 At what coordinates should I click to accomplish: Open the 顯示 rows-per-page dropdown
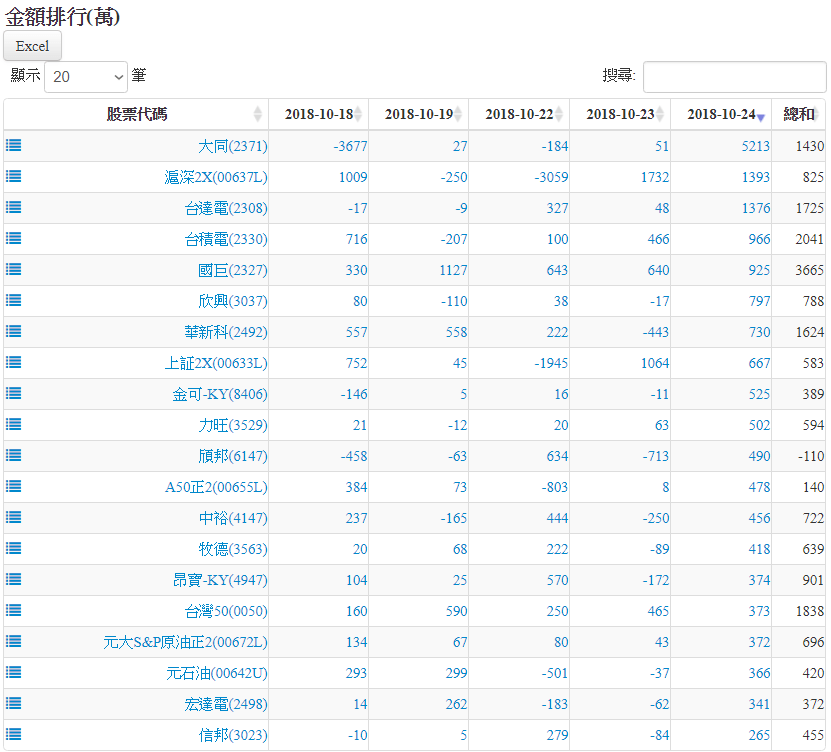(86, 76)
